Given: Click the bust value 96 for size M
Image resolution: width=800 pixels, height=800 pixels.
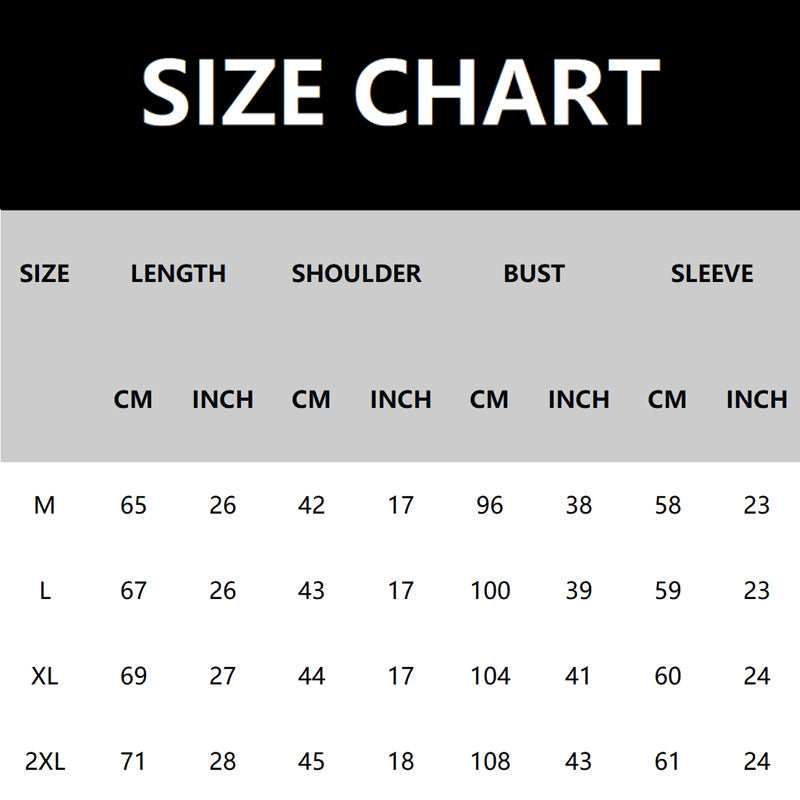Looking at the screenshot, I should pos(490,506).
